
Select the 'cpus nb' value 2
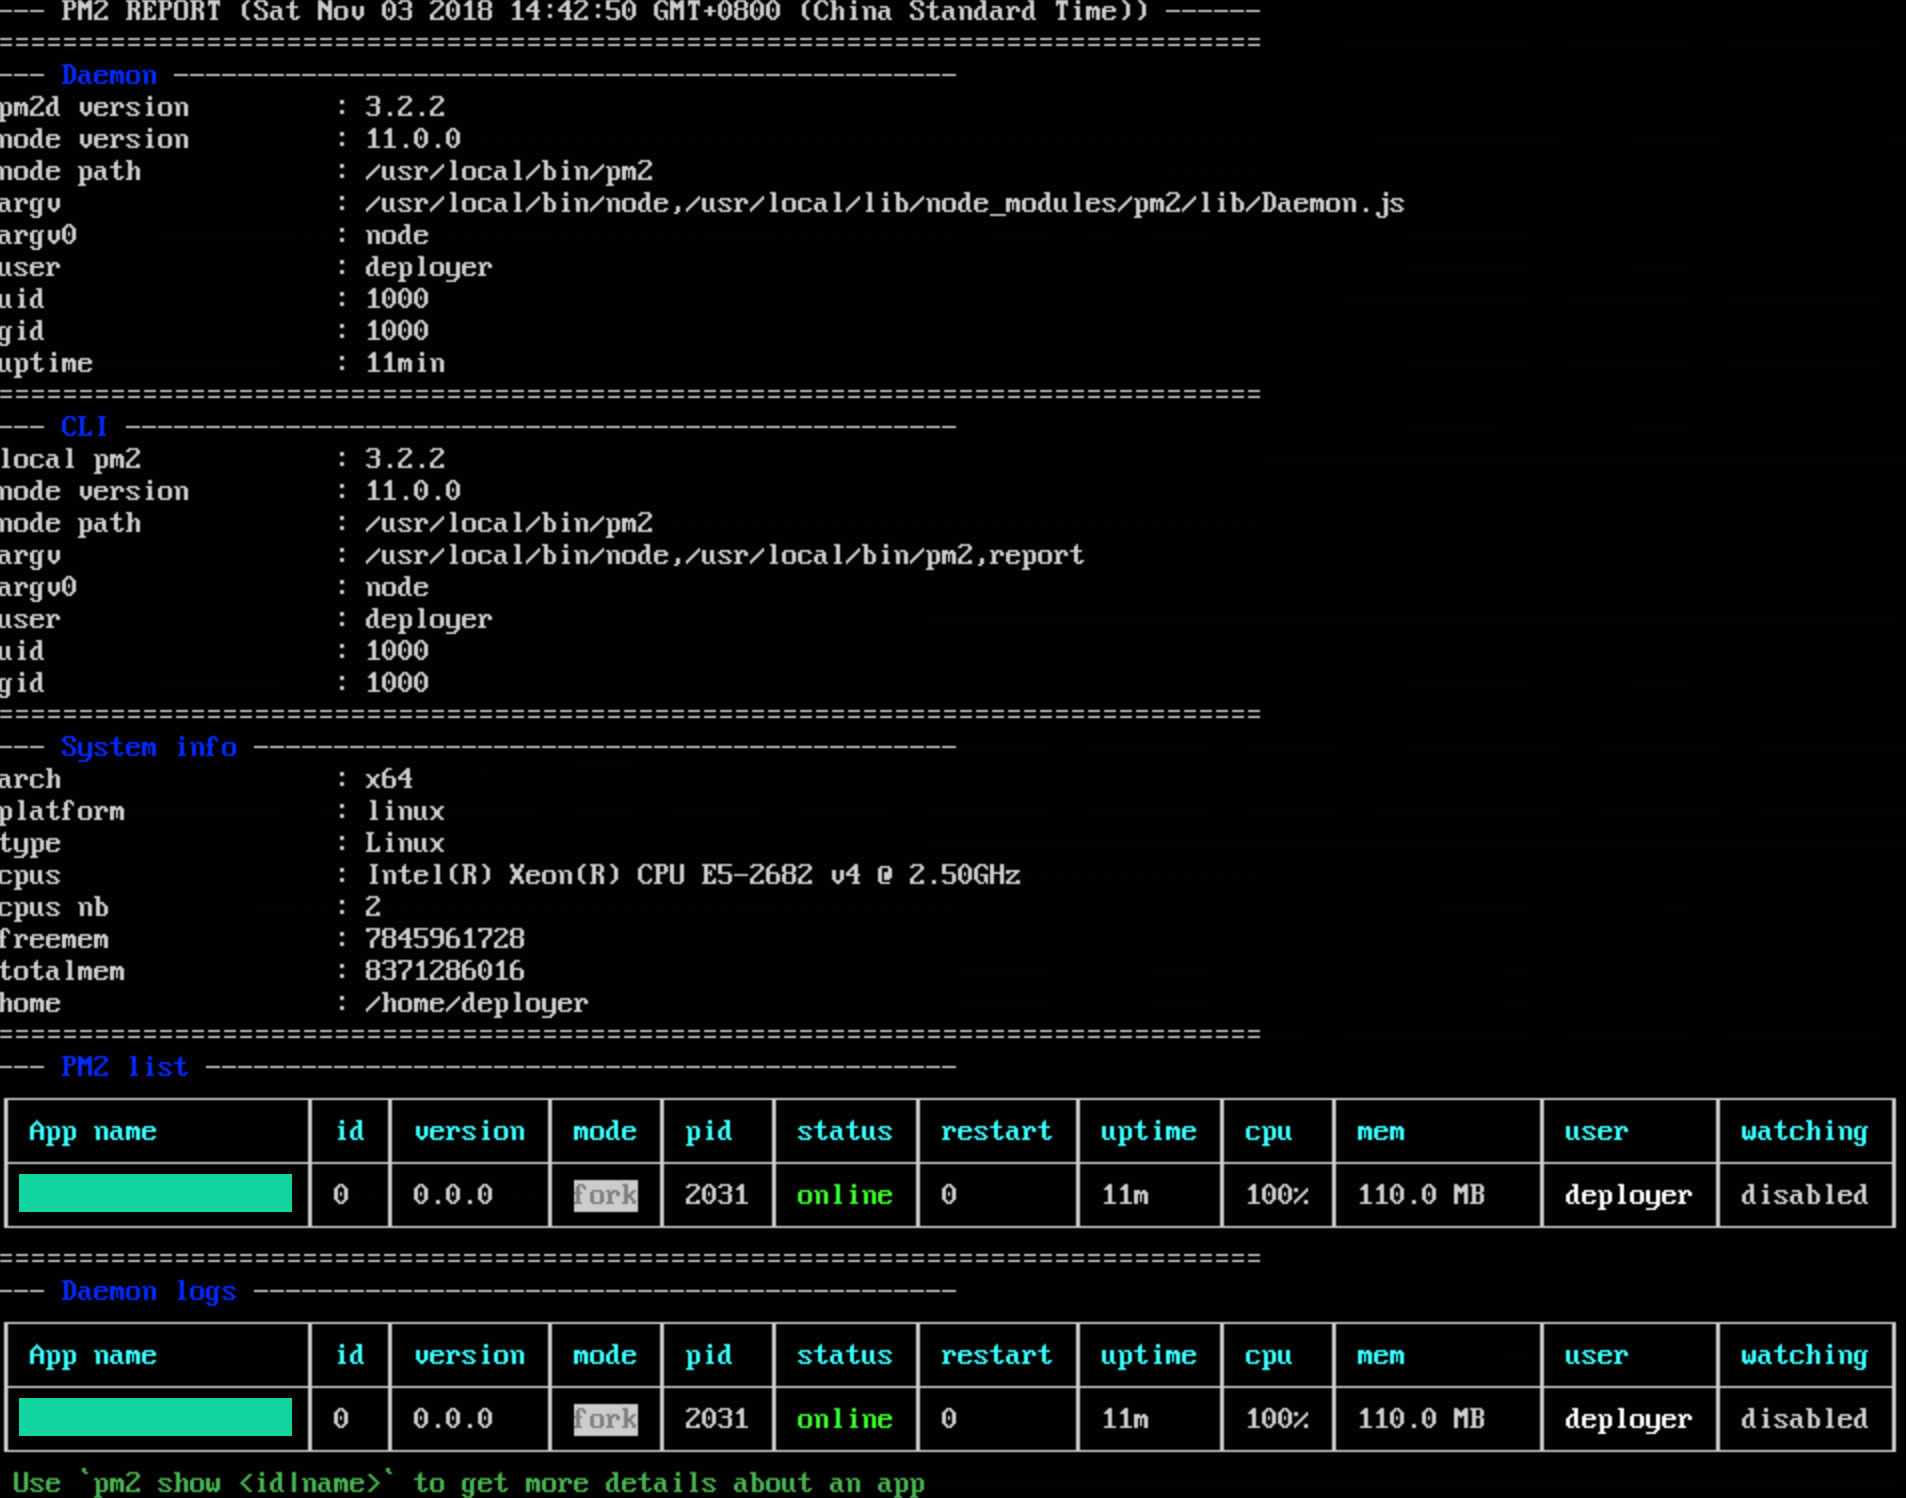click(x=372, y=907)
